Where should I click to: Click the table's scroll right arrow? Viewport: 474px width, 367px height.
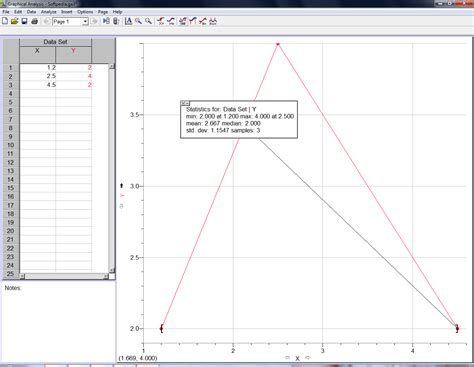[x=106, y=276]
